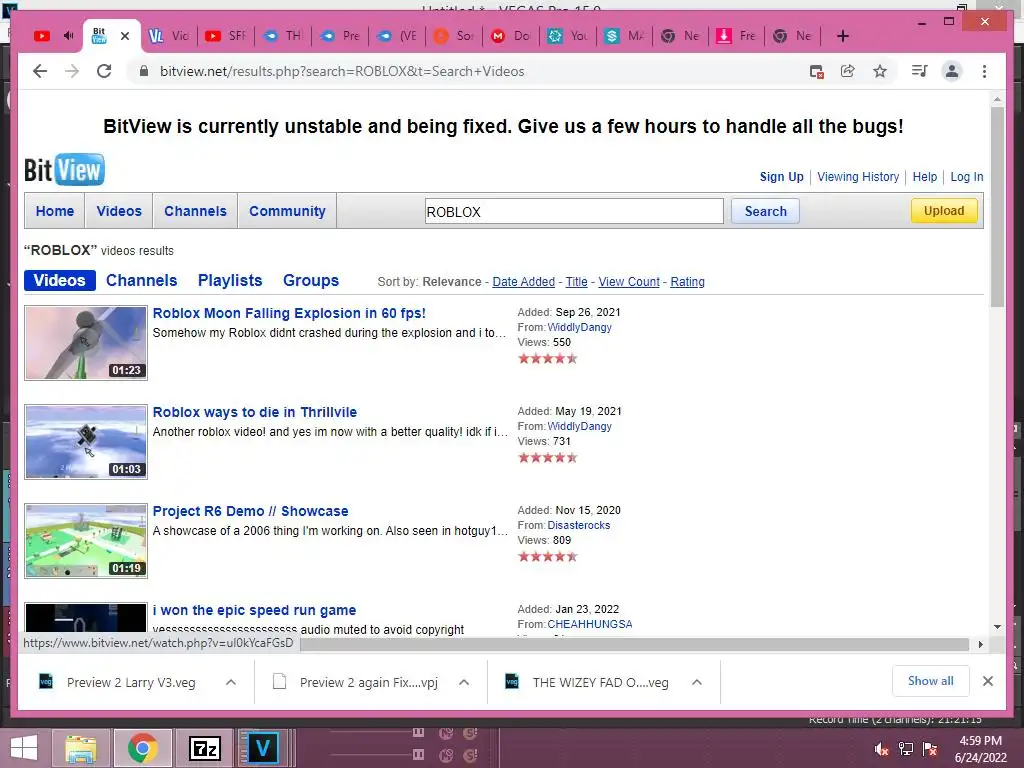Click the blocked pop-up icon in address bar

[x=816, y=72]
